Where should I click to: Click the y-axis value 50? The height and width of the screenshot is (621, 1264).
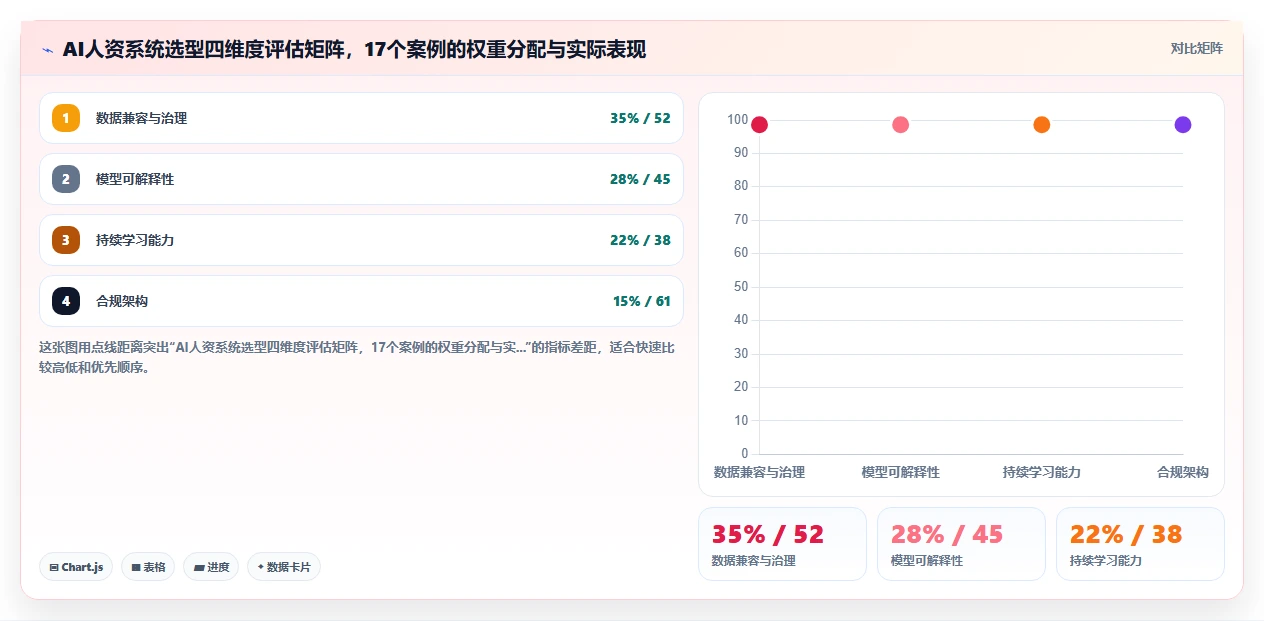click(x=741, y=287)
